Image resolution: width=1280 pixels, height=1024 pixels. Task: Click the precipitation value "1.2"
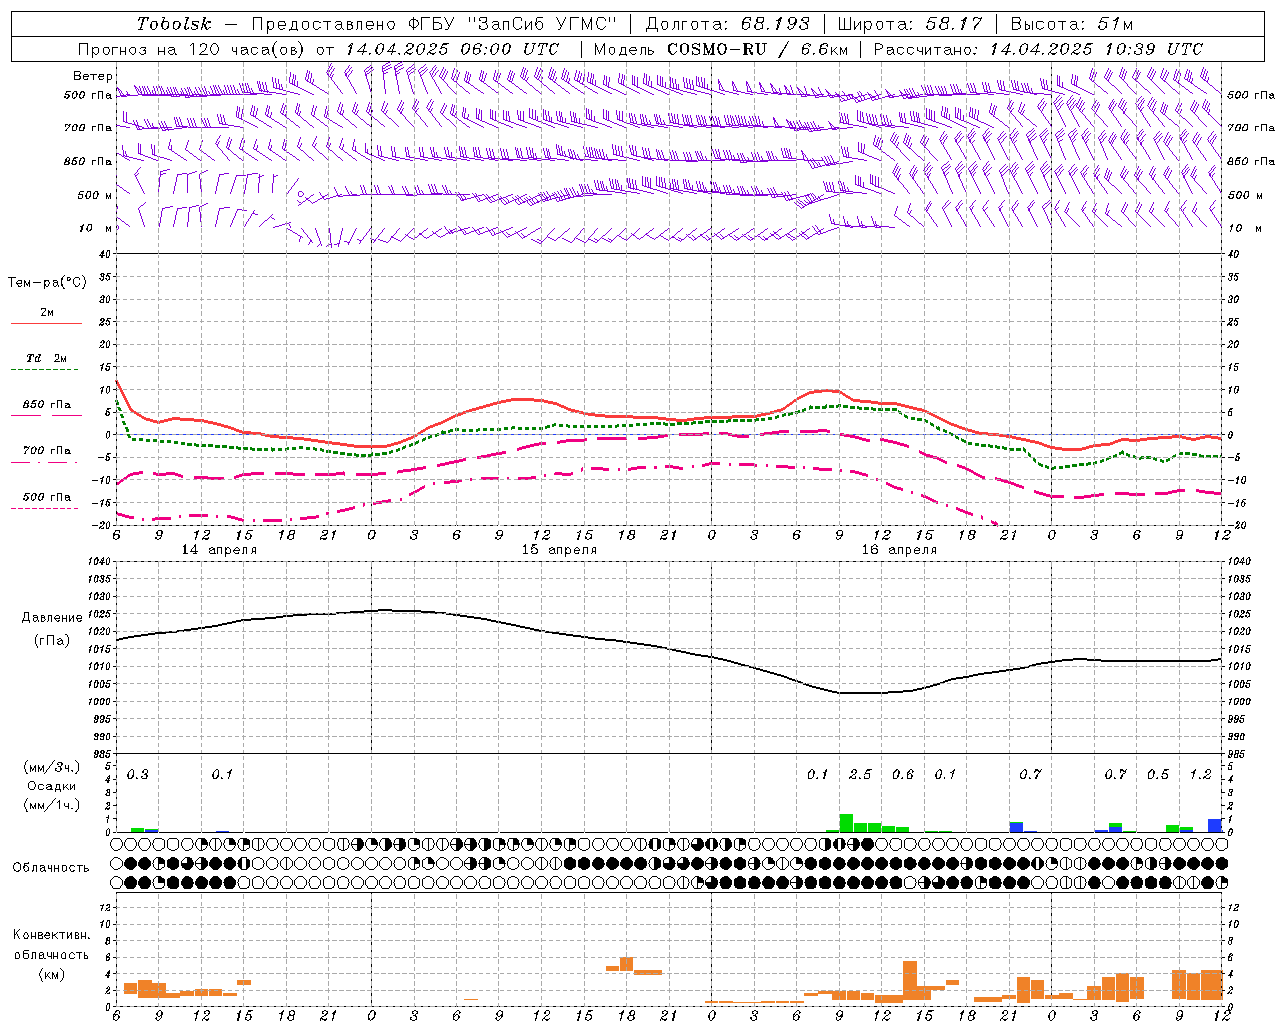coord(1201,775)
